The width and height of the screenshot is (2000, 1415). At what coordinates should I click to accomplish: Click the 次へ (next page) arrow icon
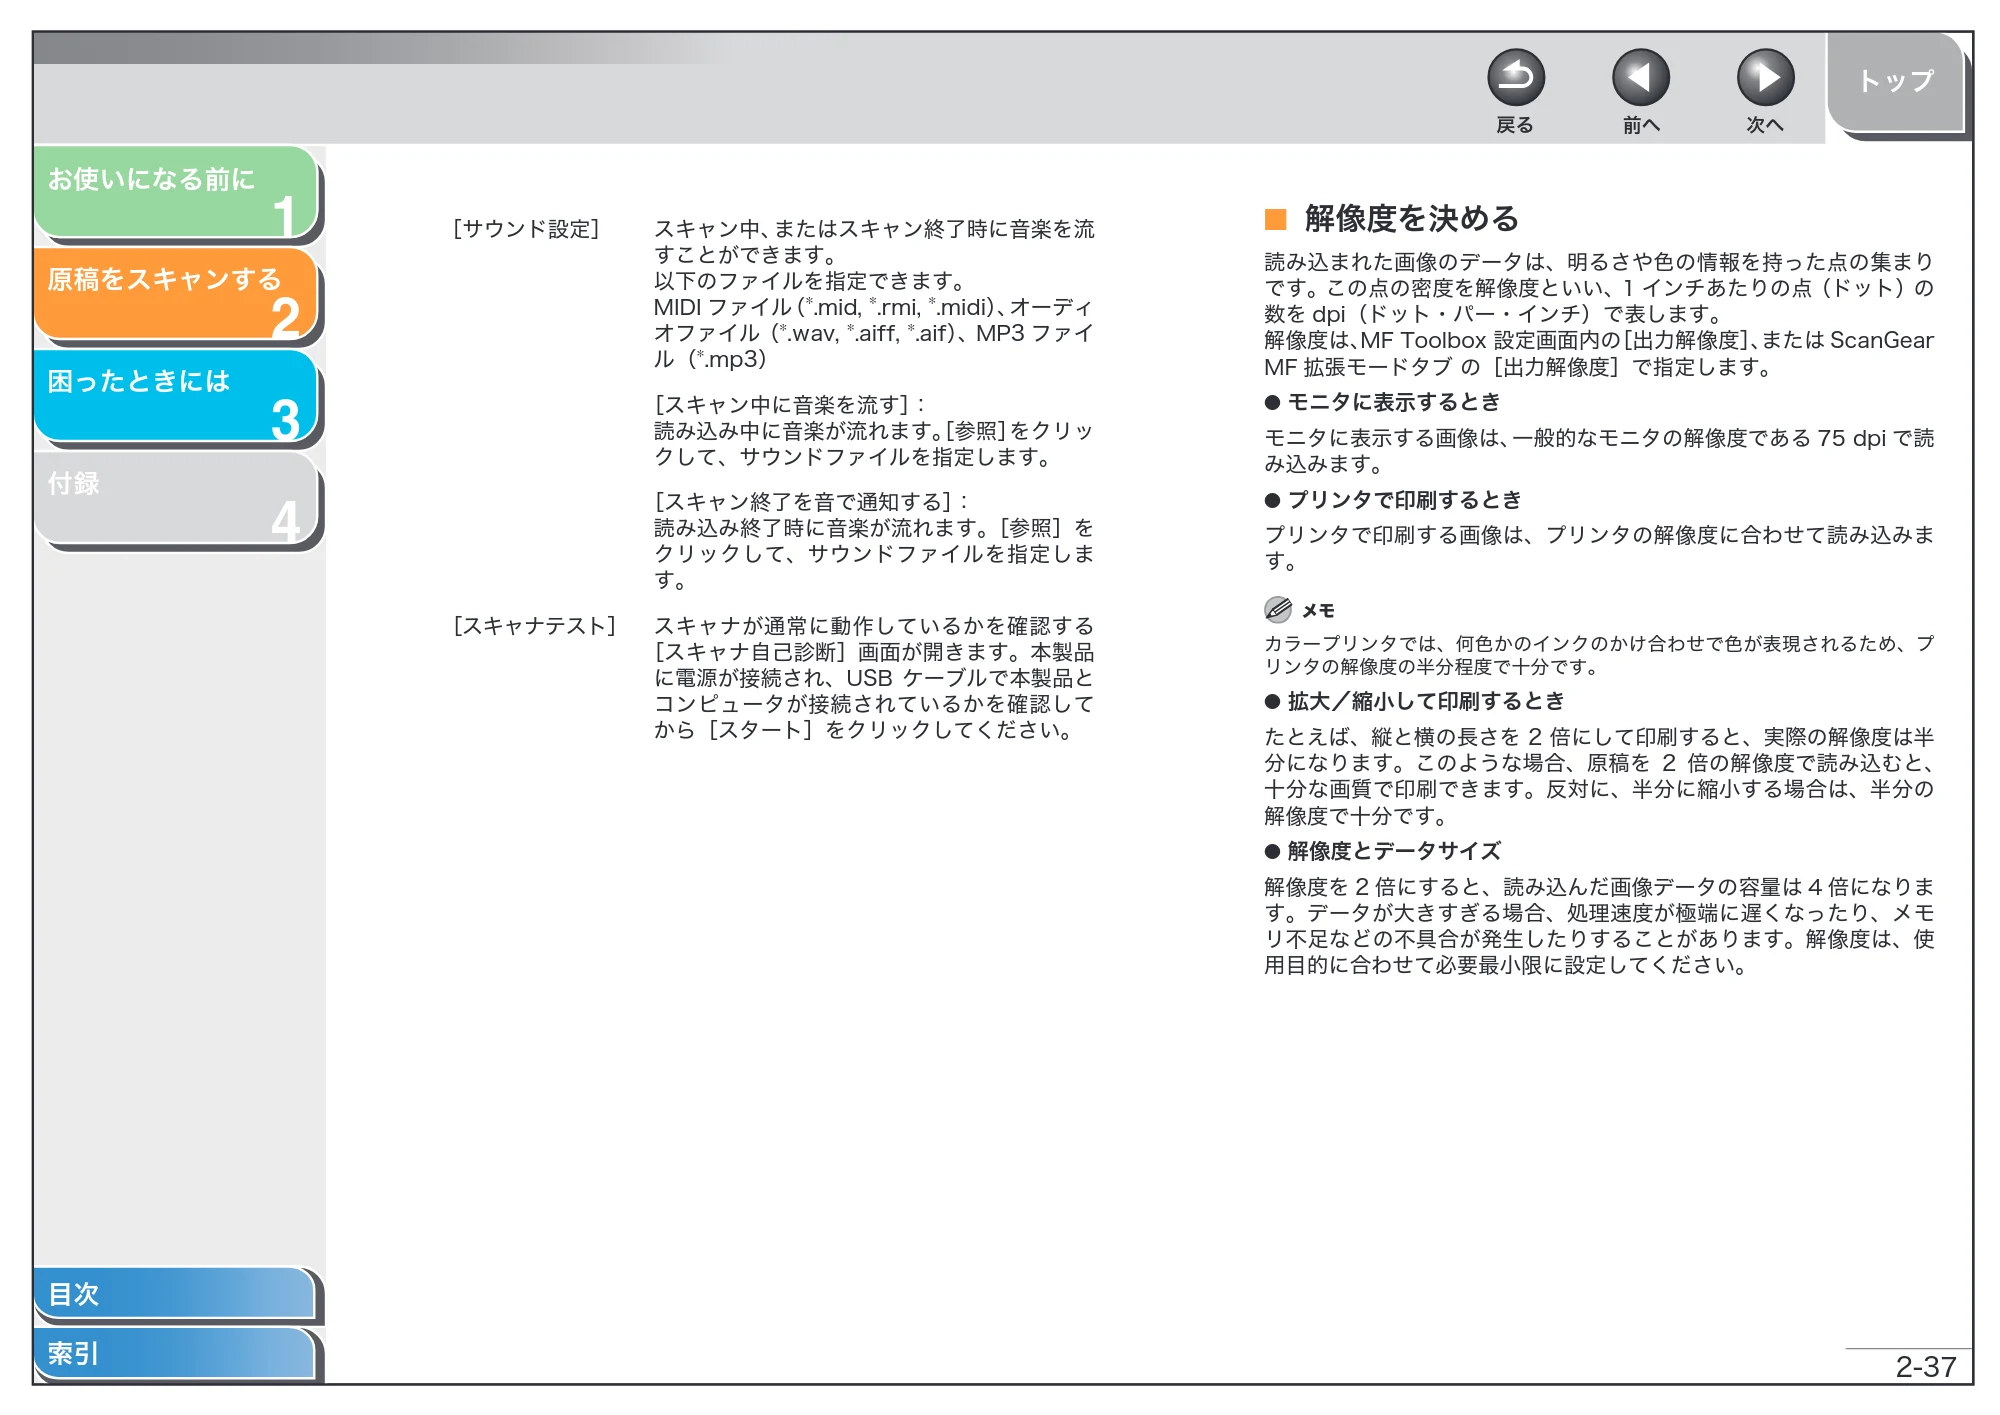point(1765,78)
